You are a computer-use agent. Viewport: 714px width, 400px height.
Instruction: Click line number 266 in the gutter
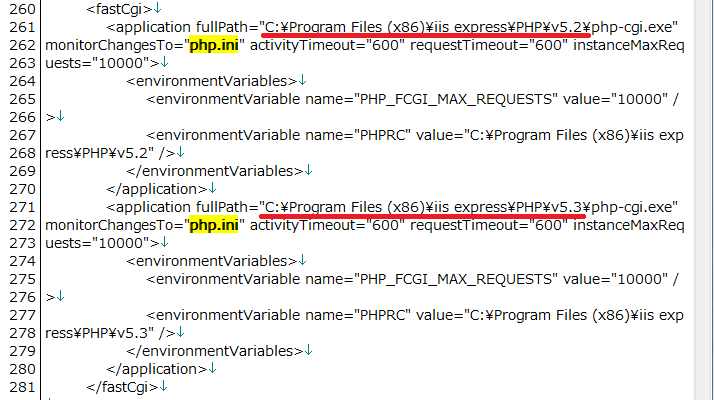tap(19, 116)
